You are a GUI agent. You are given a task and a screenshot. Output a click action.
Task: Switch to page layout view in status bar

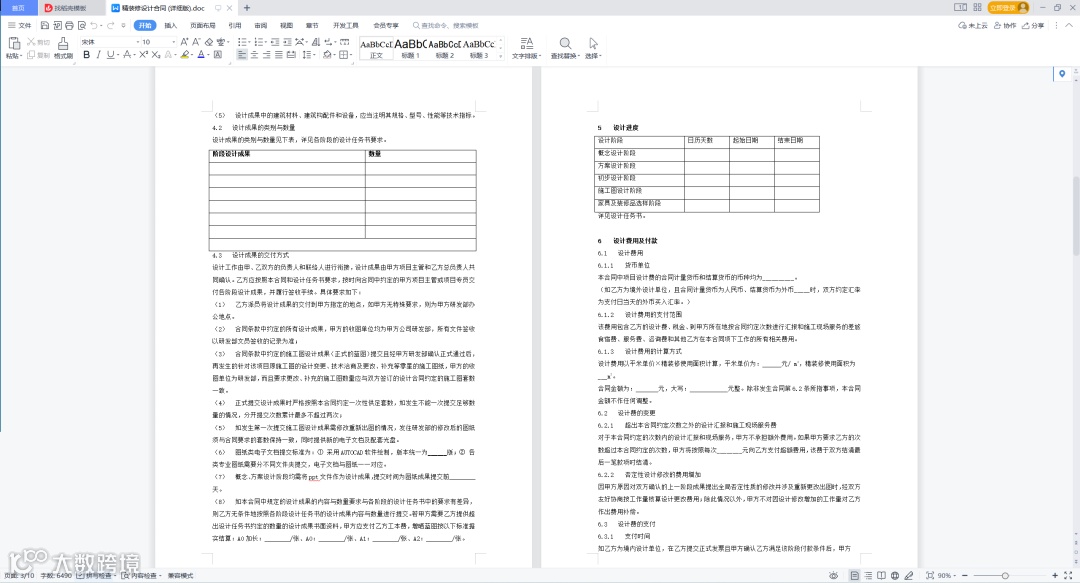[x=855, y=575]
